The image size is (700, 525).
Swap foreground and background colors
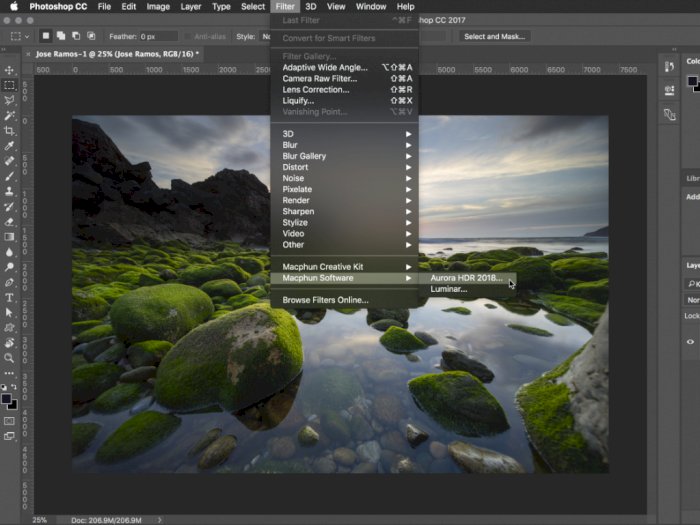point(15,387)
